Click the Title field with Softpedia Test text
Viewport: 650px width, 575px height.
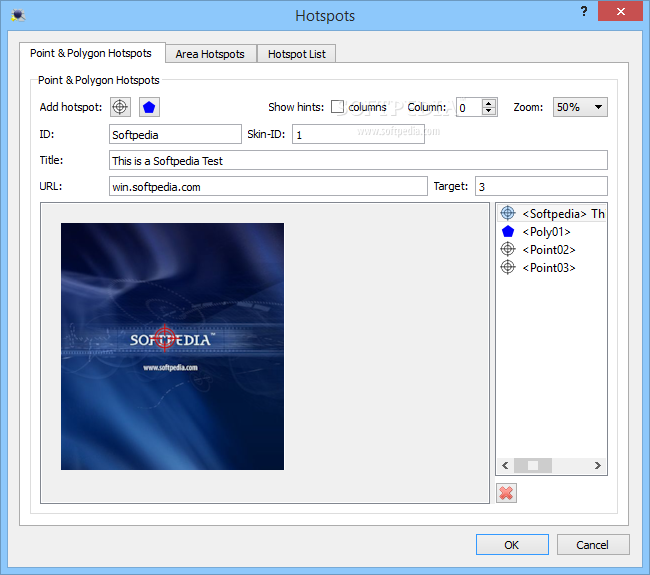point(358,160)
